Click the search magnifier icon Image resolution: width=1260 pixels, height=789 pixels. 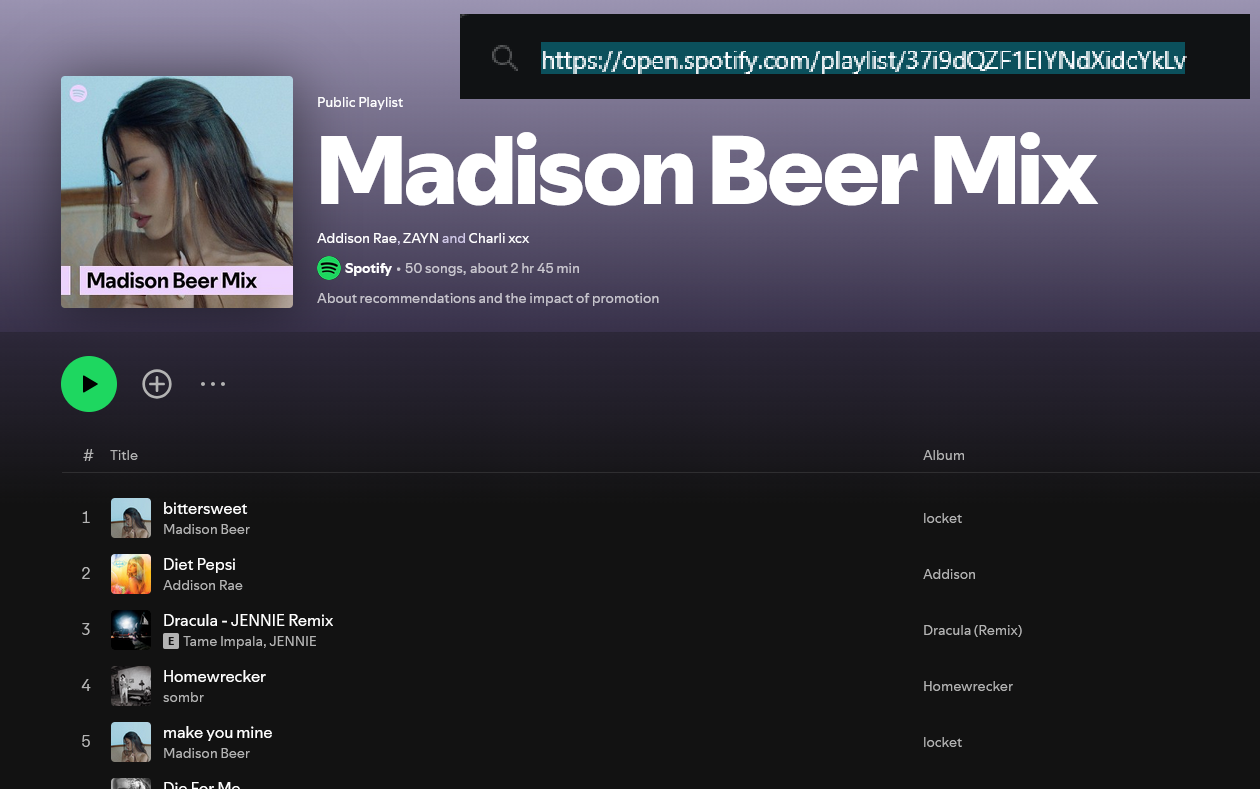pyautogui.click(x=505, y=58)
